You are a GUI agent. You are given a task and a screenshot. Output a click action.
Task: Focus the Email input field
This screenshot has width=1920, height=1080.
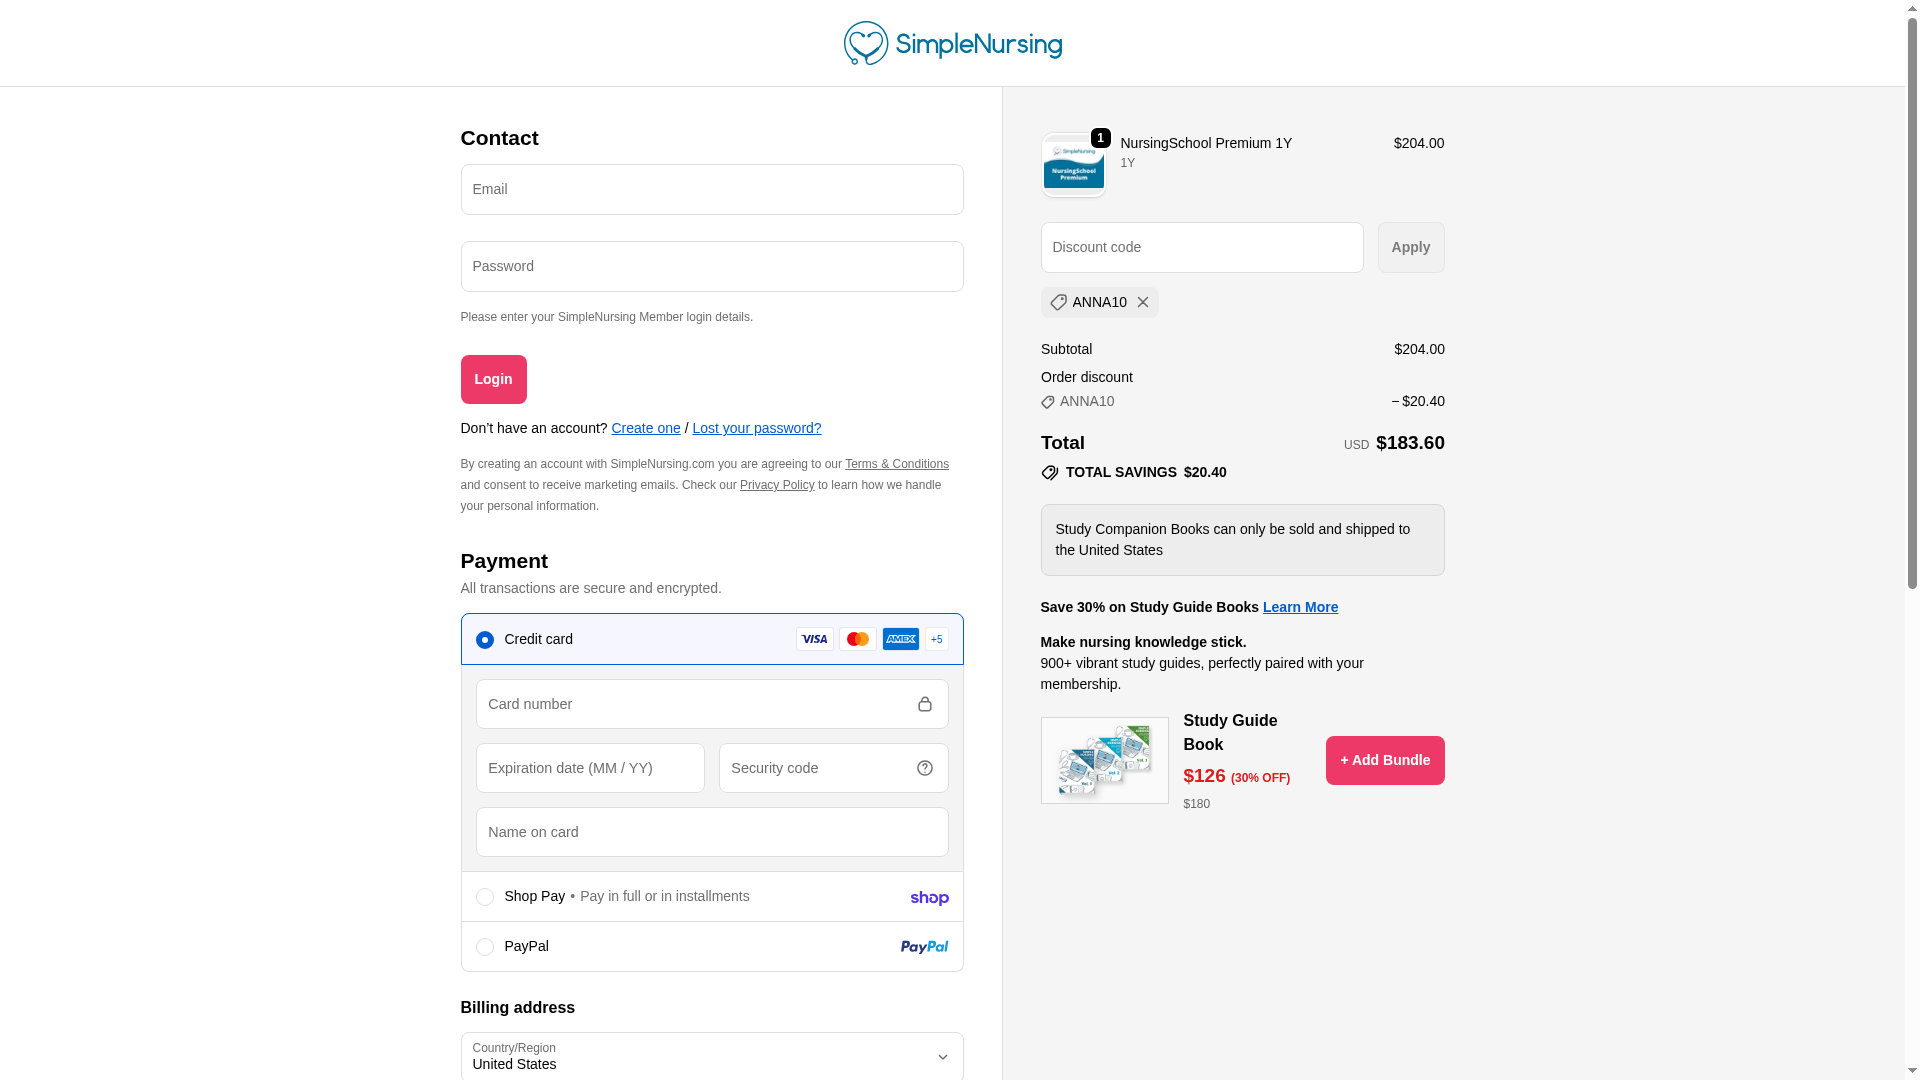coord(712,189)
